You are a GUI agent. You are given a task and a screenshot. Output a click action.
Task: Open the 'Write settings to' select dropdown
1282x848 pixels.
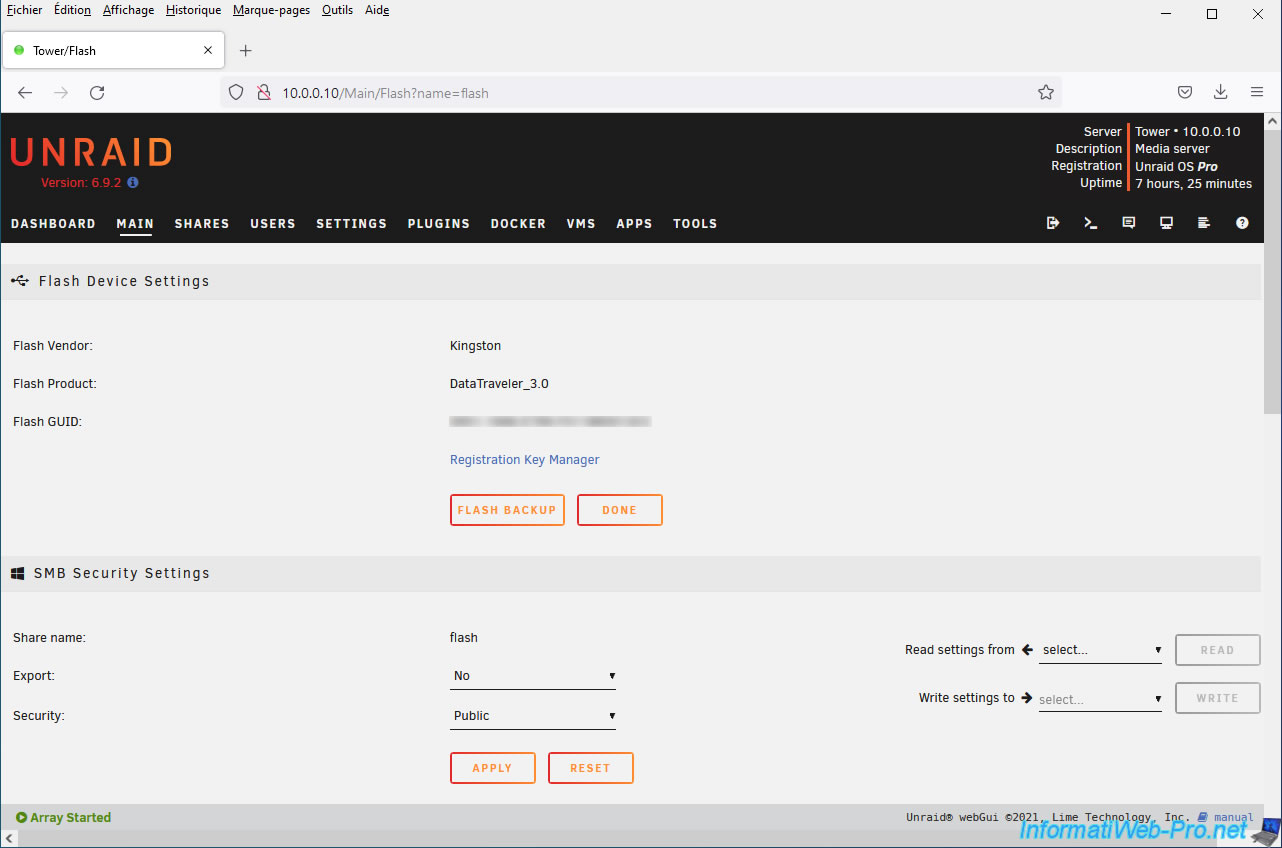coord(1100,699)
